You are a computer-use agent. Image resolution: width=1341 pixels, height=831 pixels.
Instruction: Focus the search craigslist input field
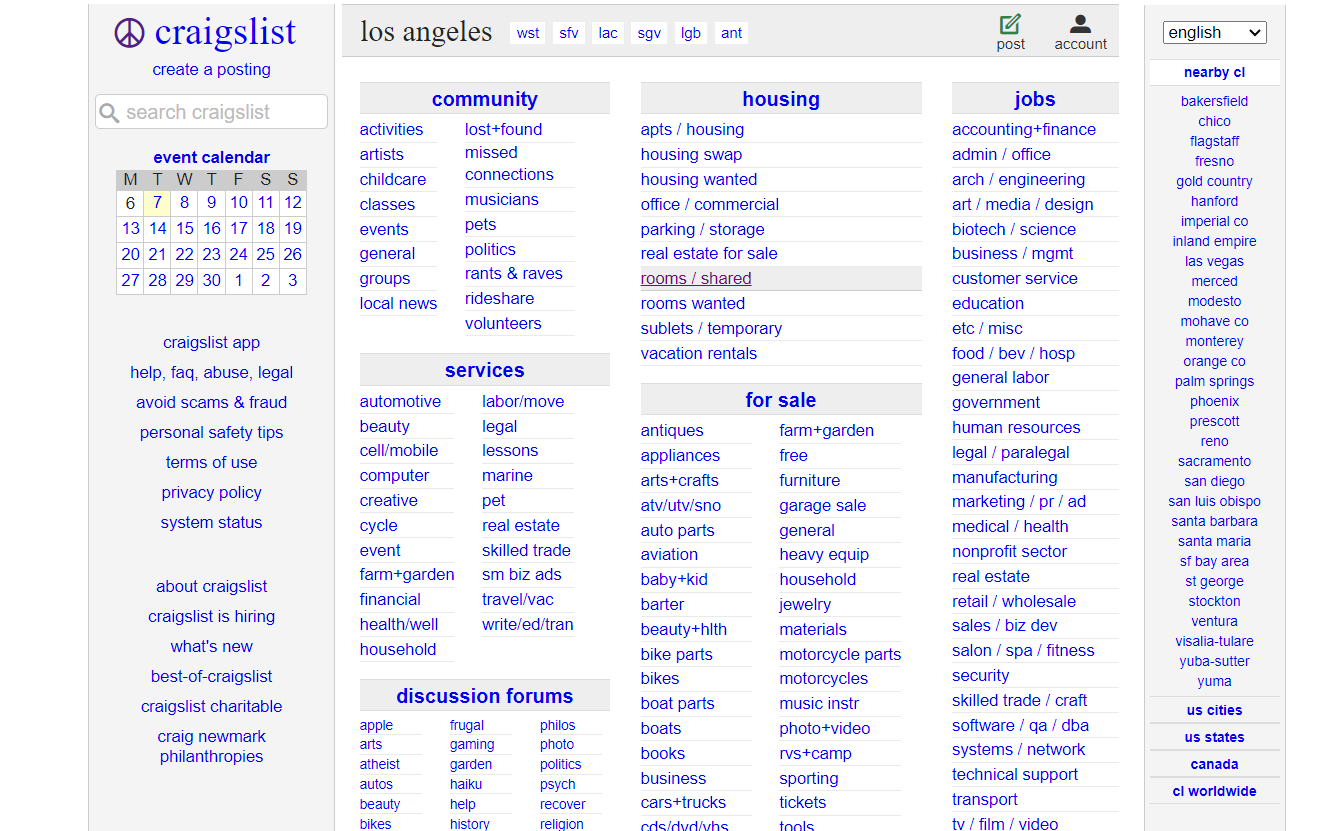pos(211,112)
